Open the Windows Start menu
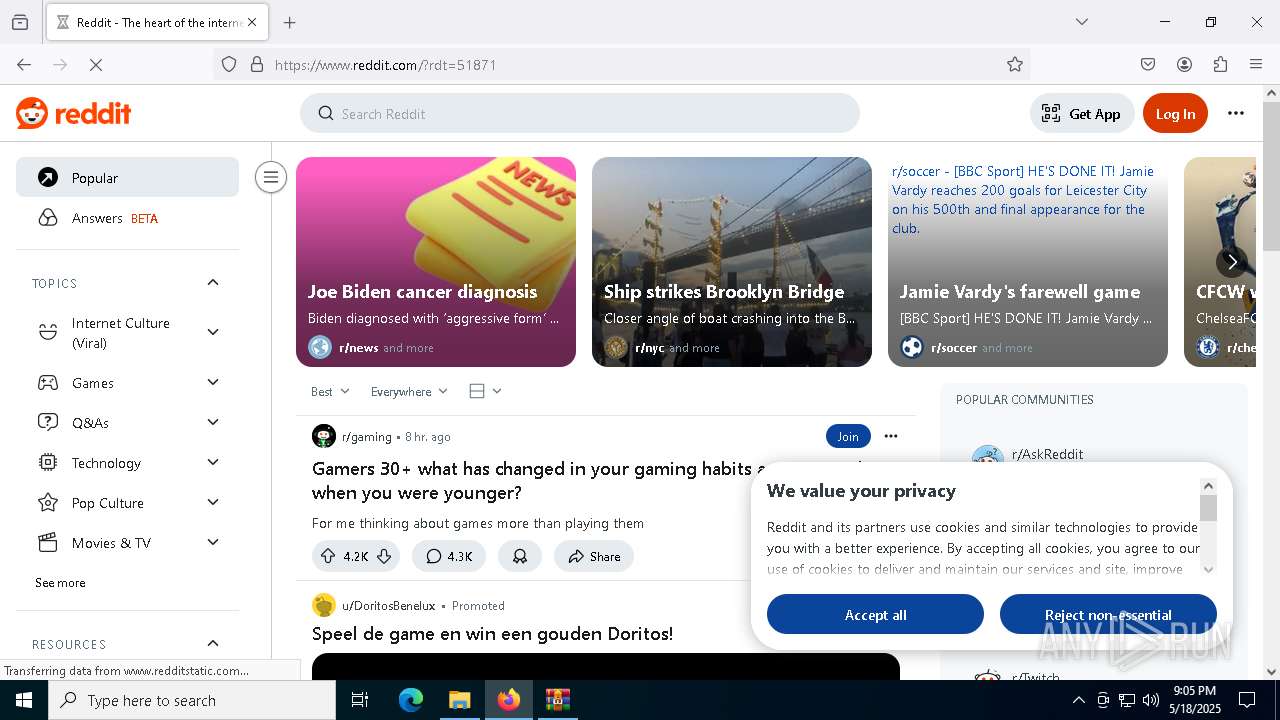The height and width of the screenshot is (720, 1280). 24,700
